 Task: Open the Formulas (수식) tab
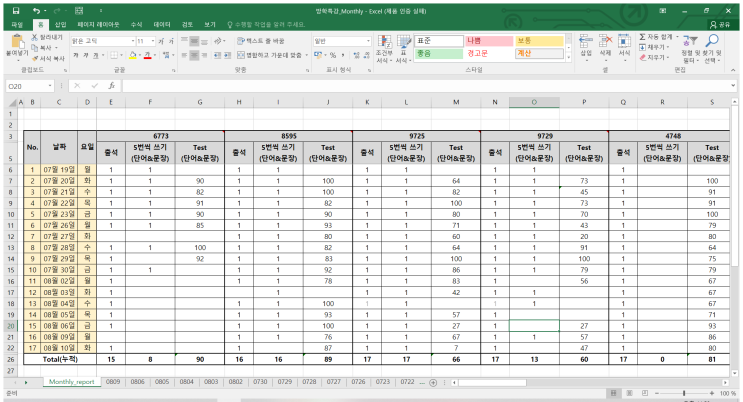point(136,25)
